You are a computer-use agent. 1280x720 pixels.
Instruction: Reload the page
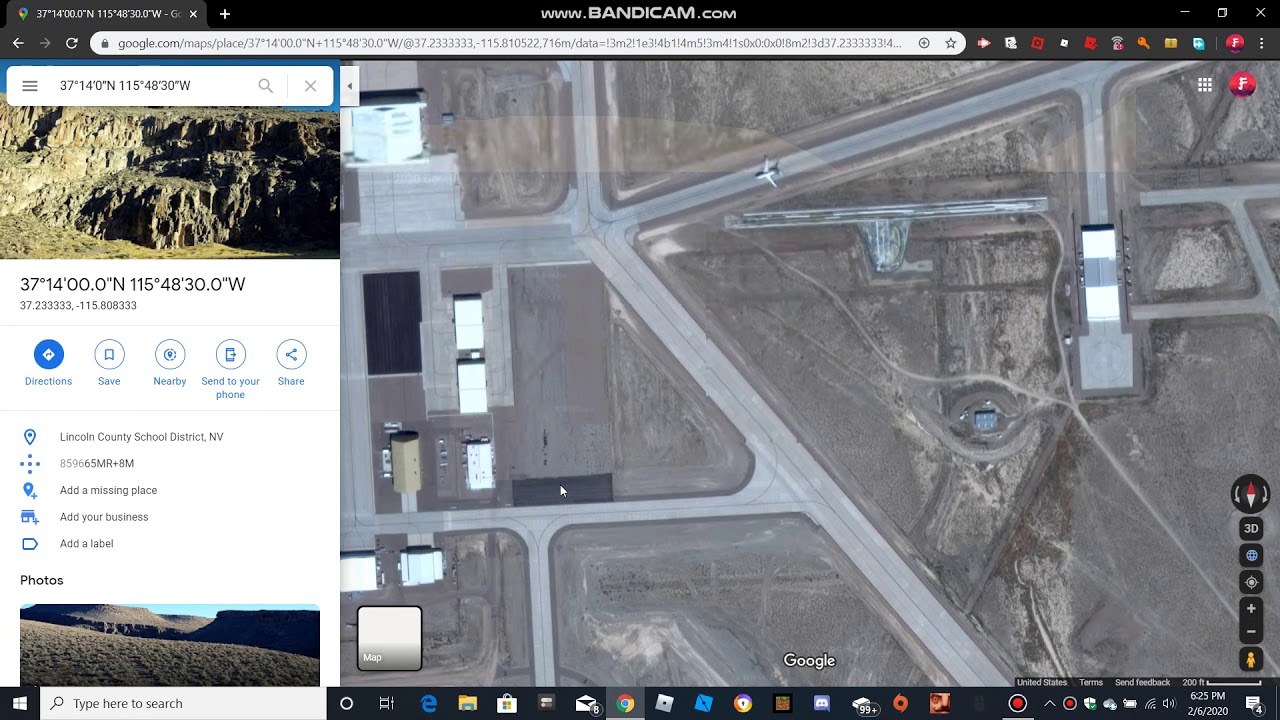point(72,43)
